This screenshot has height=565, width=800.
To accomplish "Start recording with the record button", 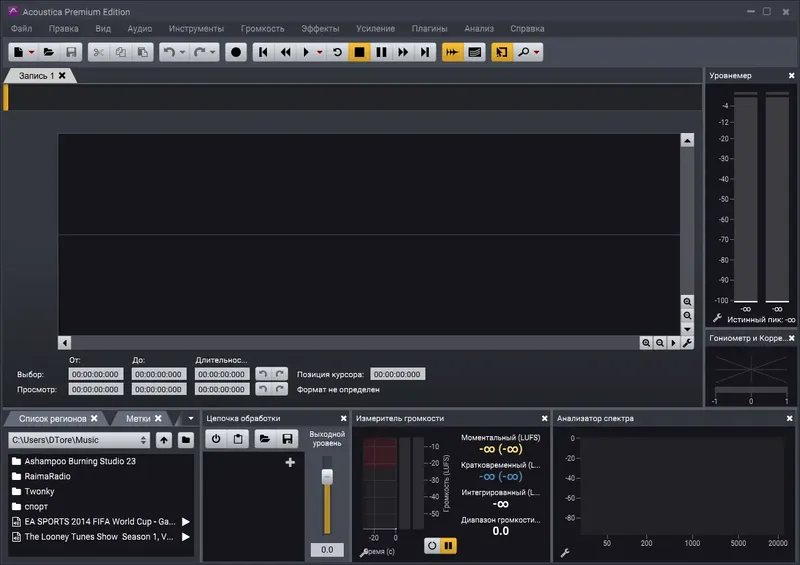I will (x=236, y=52).
